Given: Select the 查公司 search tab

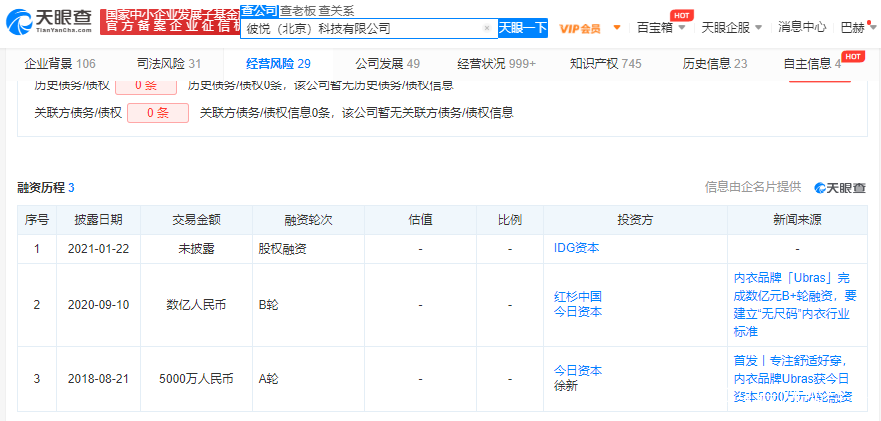Looking at the screenshot, I should (259, 11).
